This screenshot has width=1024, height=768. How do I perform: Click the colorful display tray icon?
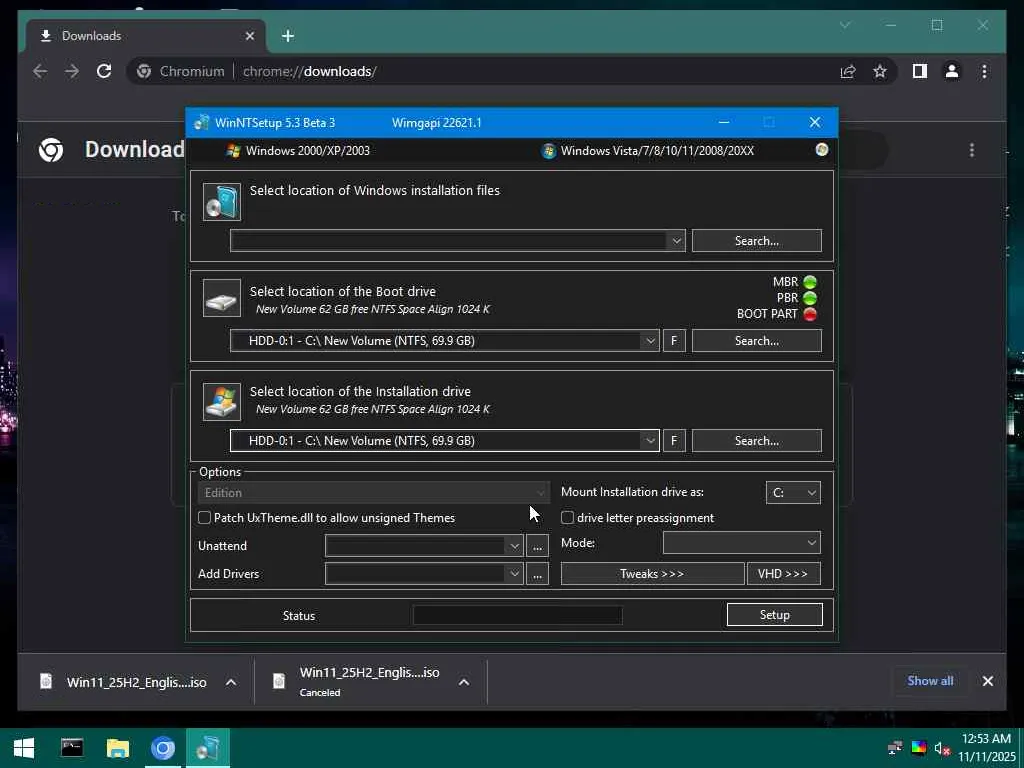[918, 748]
